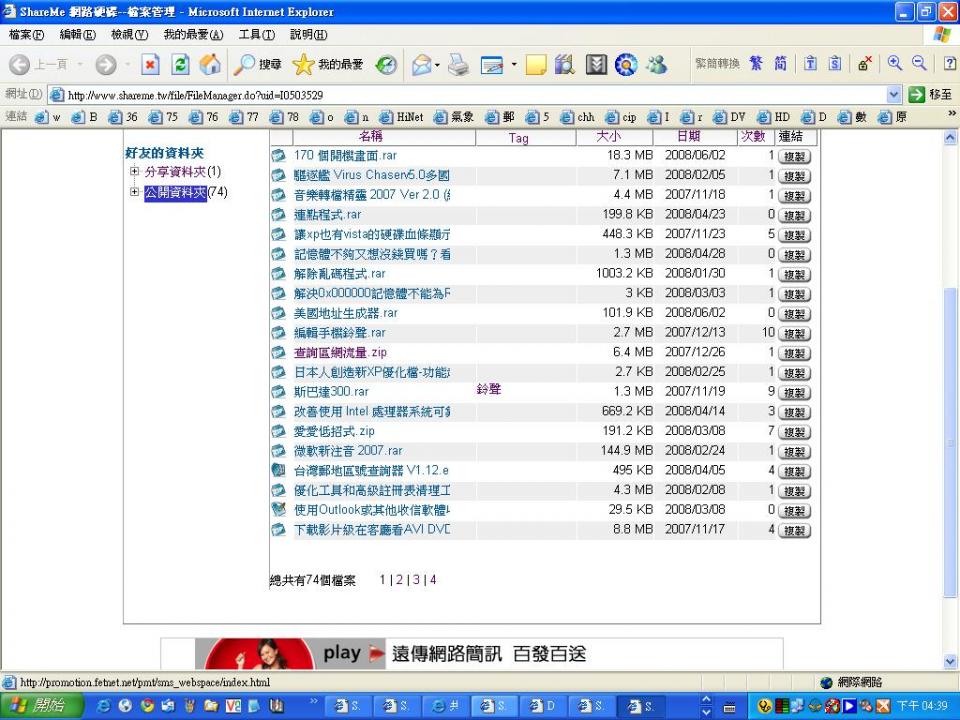Click the IE Stop loading icon

[149, 64]
